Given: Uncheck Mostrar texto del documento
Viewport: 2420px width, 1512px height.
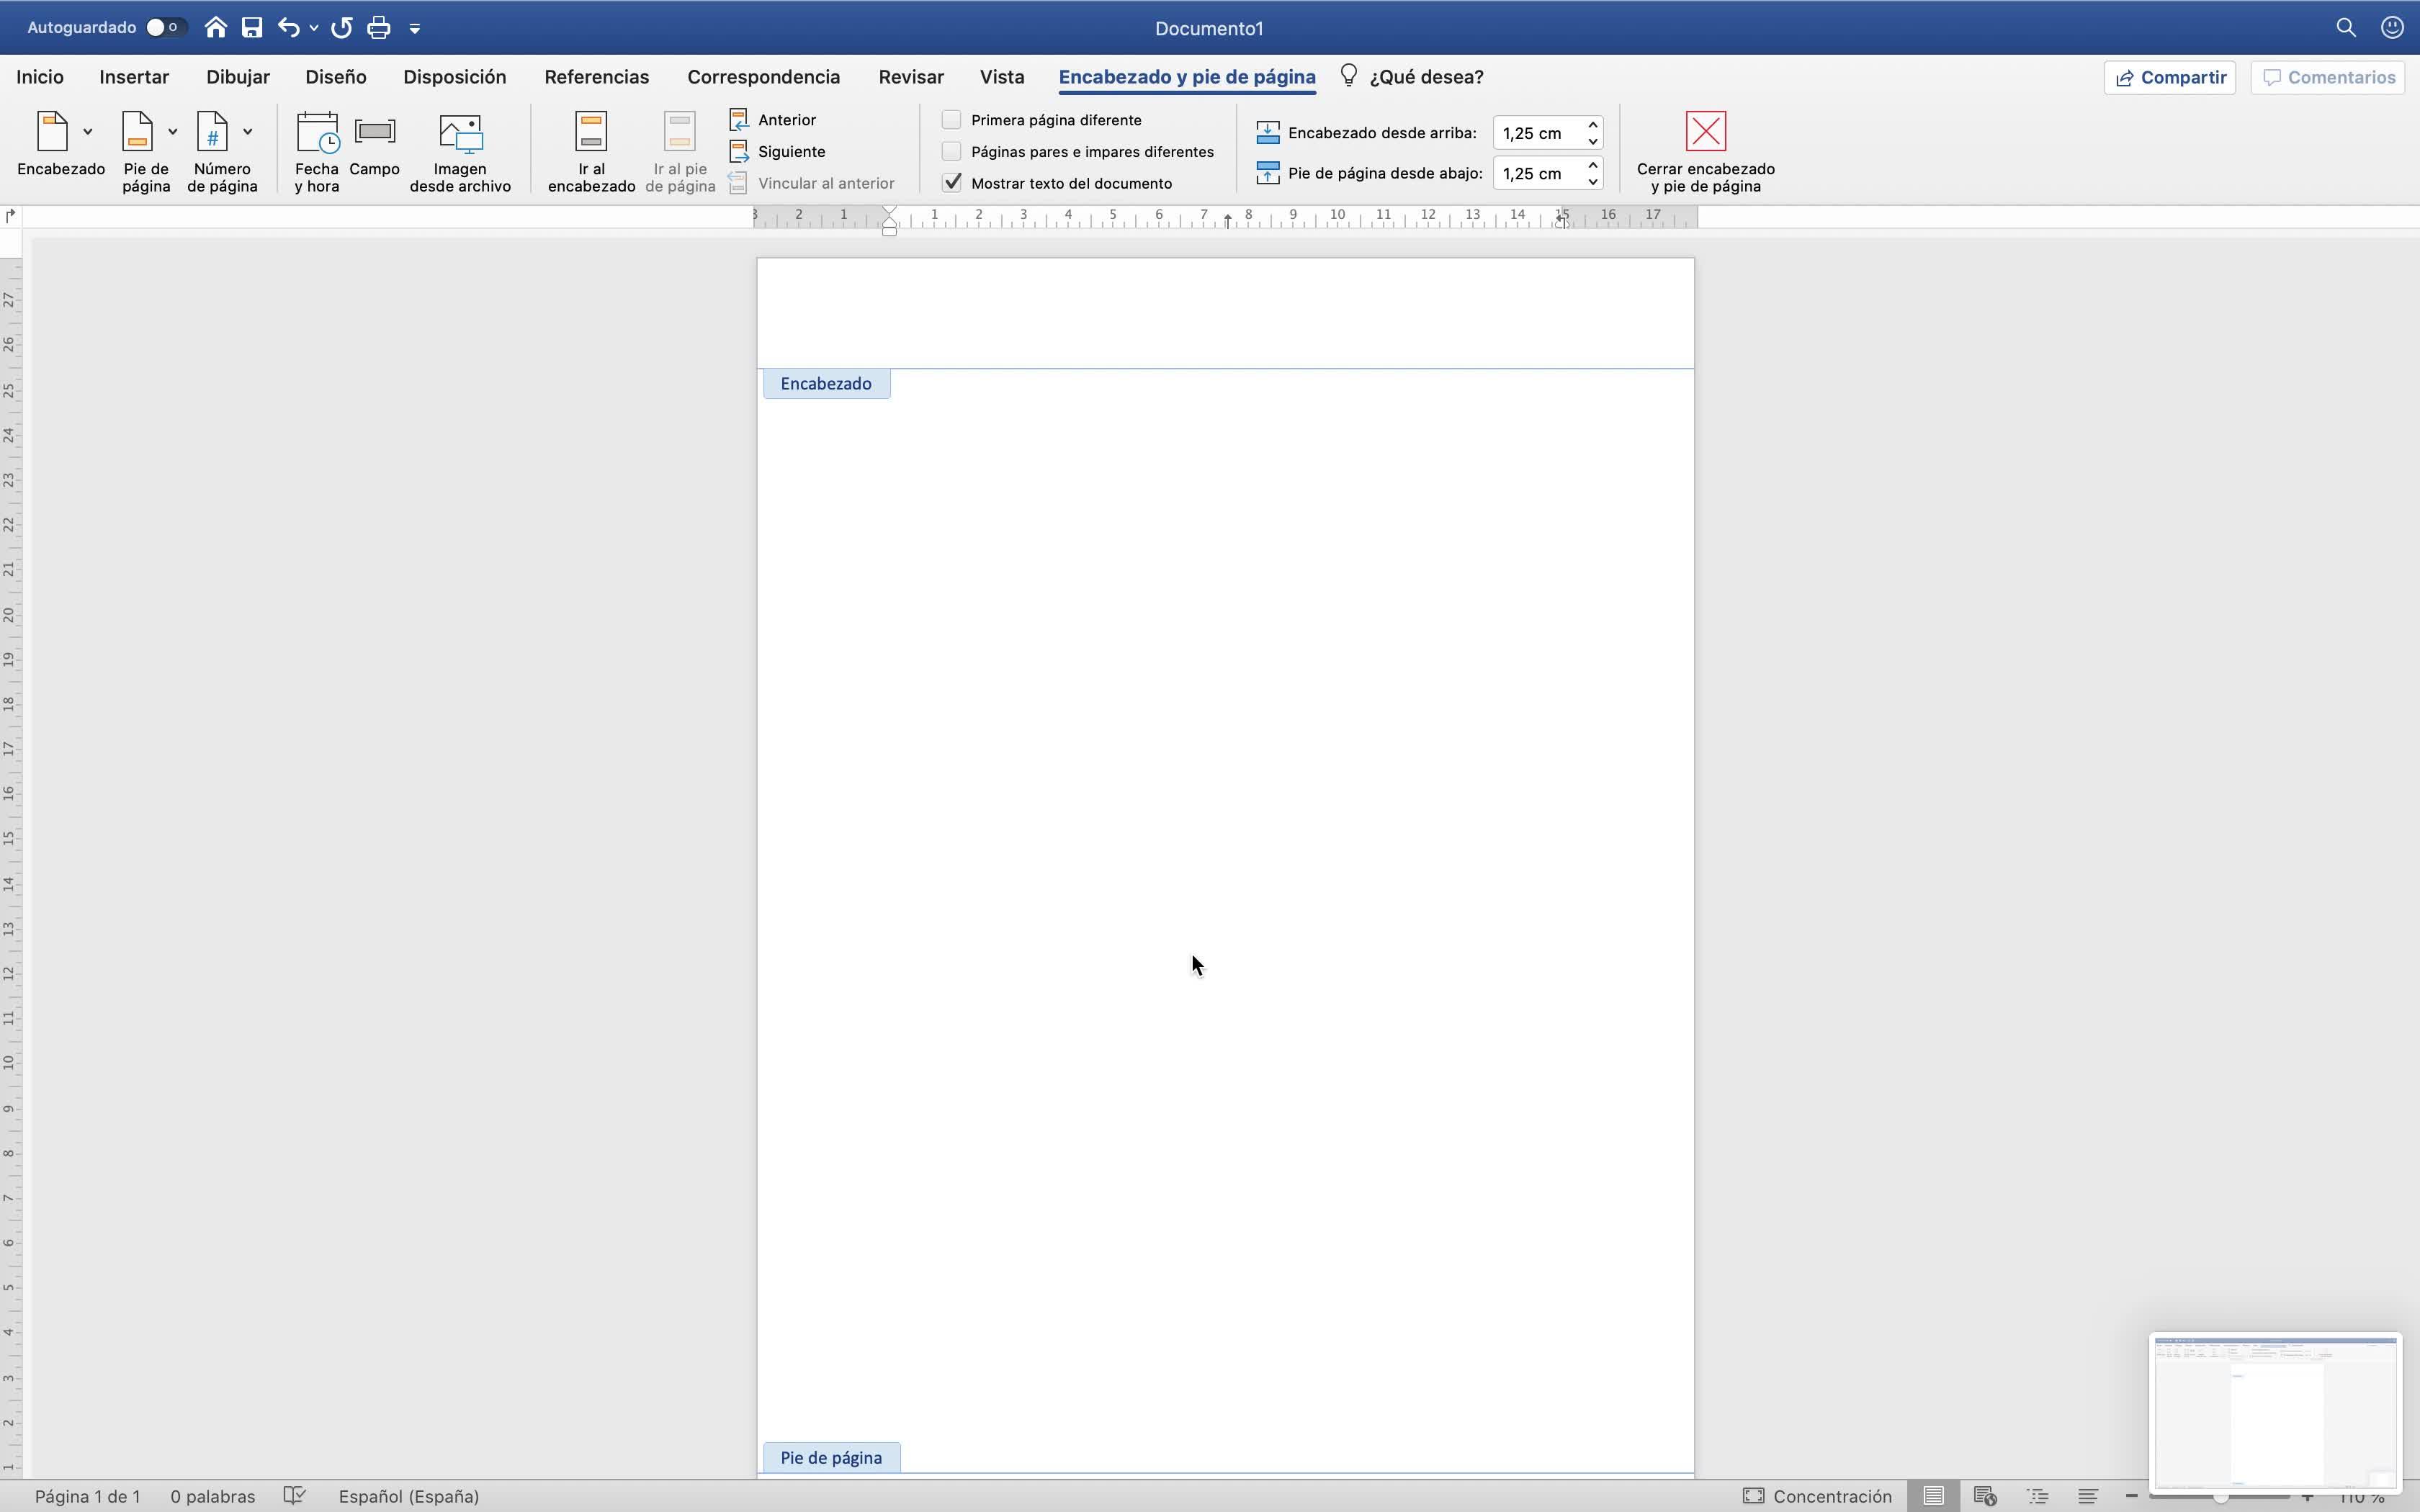Looking at the screenshot, I should tap(951, 183).
